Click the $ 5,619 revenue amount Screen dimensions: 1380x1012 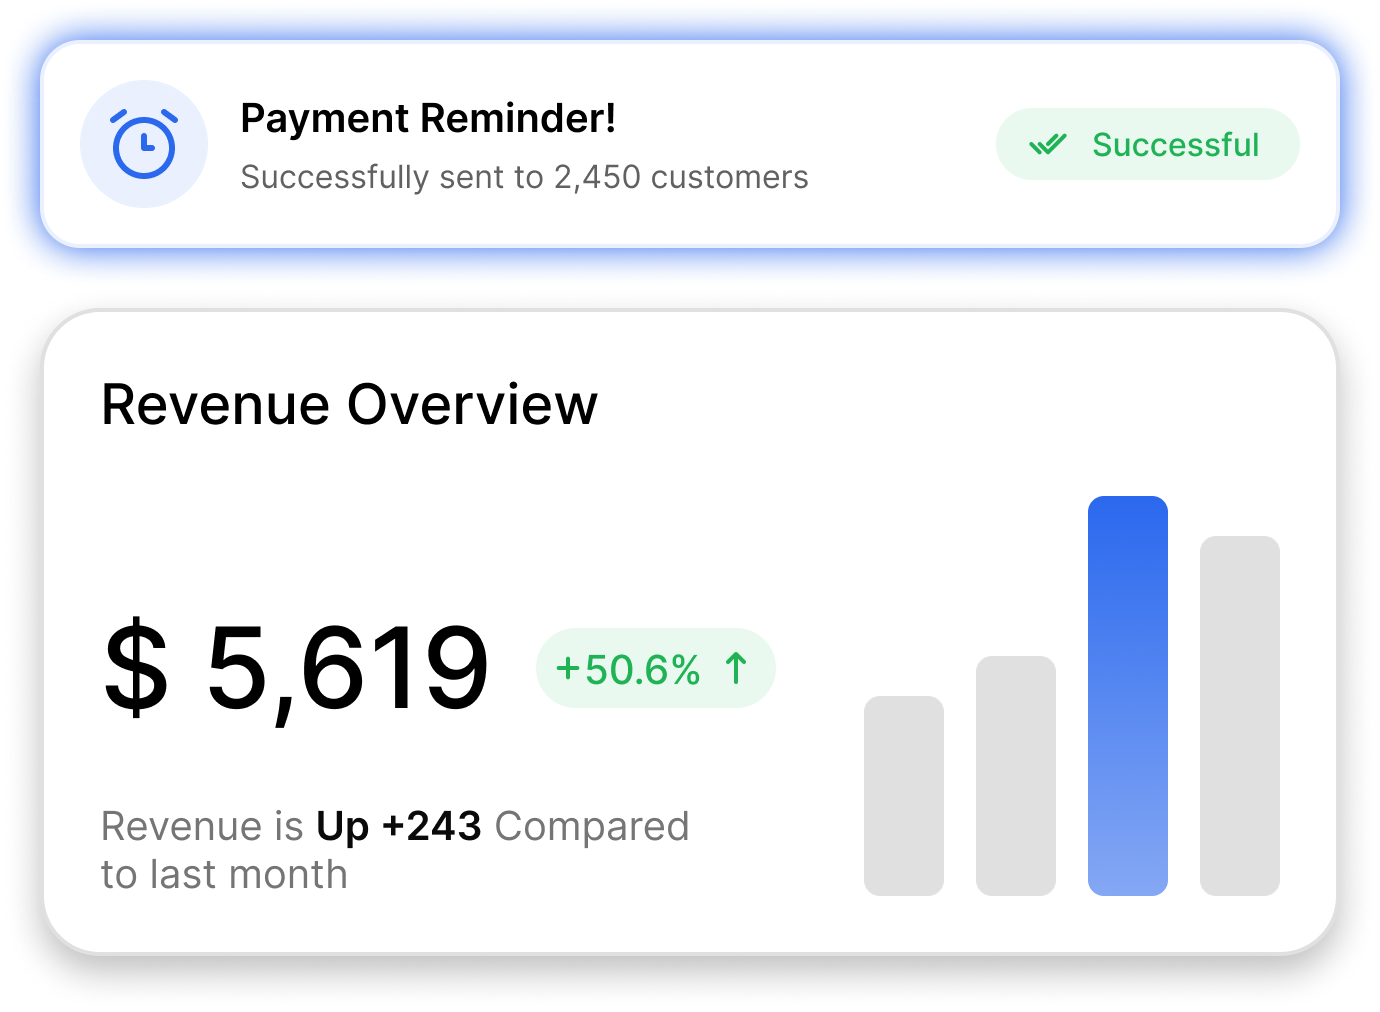[296, 668]
